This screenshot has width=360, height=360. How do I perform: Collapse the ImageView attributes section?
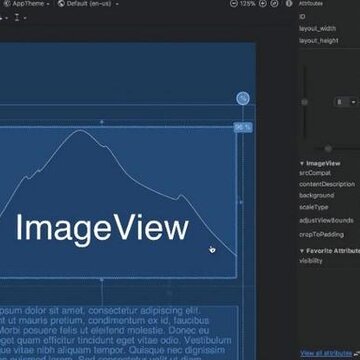click(302, 163)
